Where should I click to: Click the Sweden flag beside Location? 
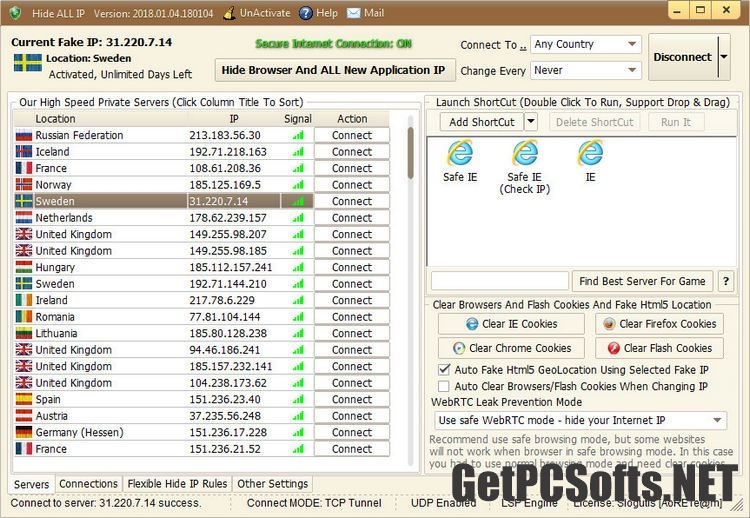[x=28, y=63]
